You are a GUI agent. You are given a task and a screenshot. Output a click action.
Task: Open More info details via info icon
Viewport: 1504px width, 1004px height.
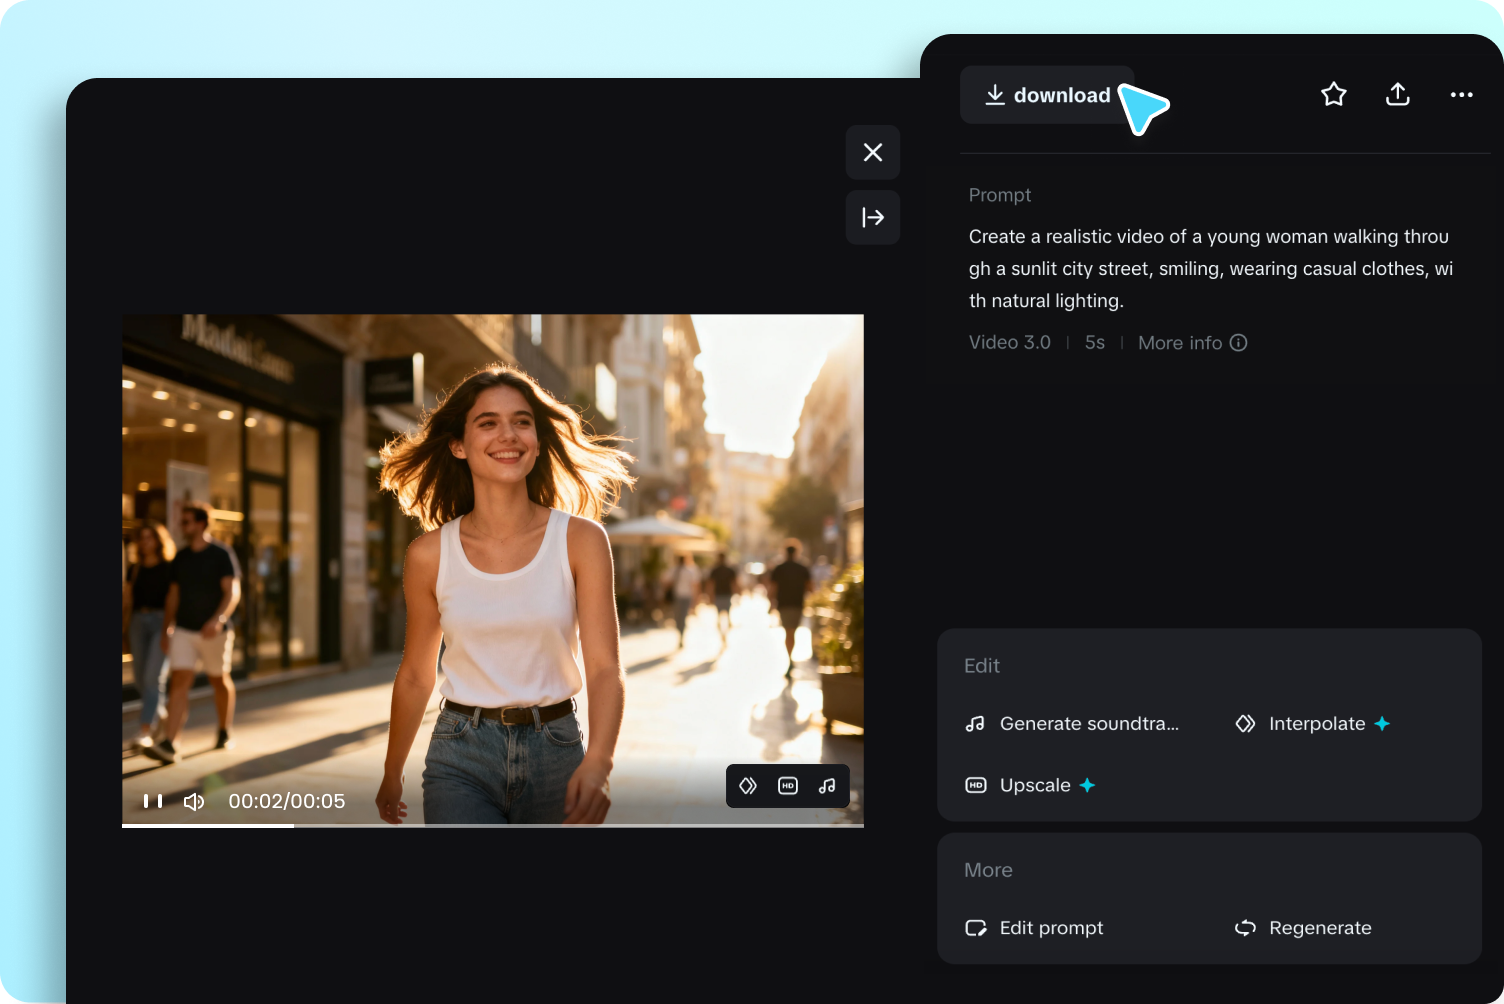1239,342
